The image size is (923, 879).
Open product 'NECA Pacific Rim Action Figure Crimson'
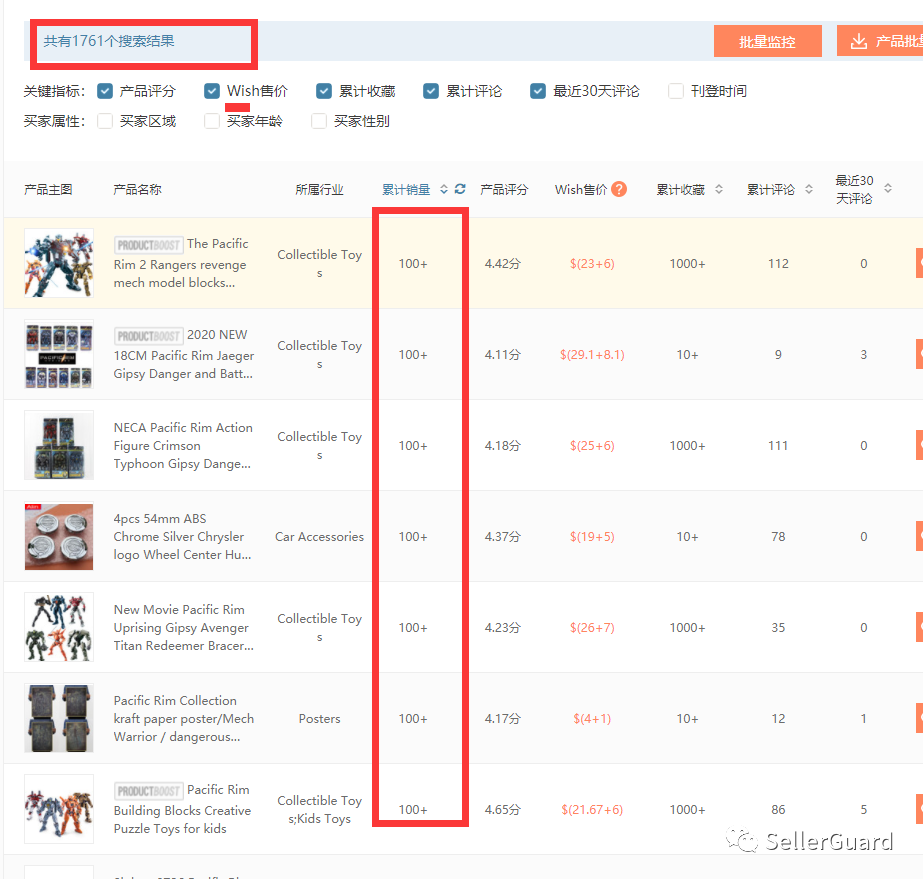click(x=183, y=445)
